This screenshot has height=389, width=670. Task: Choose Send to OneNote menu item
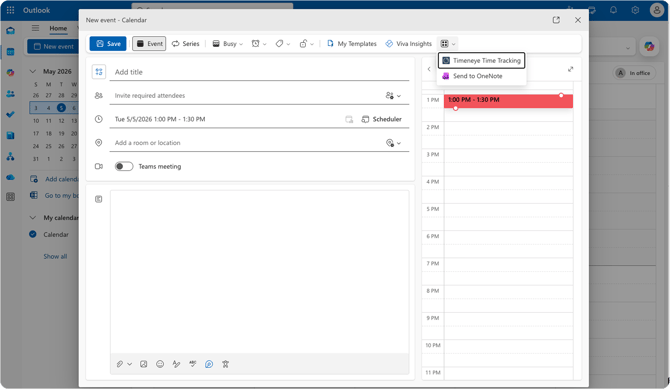click(x=482, y=76)
